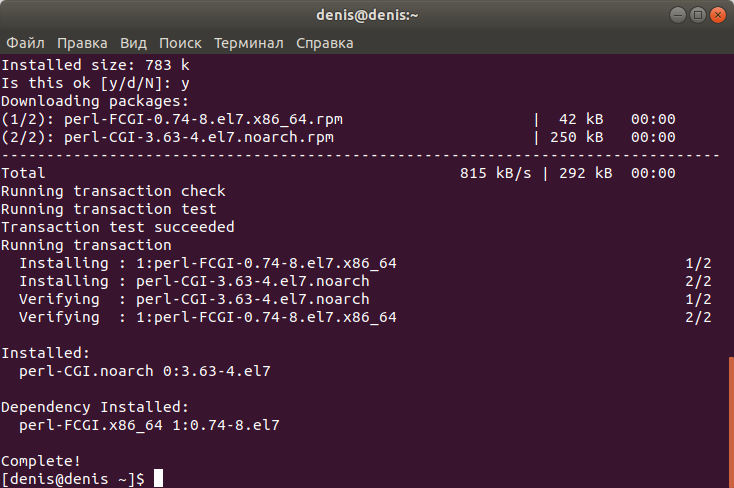The width and height of the screenshot is (734, 488).
Task: Maximize the terminal window
Action: tap(697, 15)
